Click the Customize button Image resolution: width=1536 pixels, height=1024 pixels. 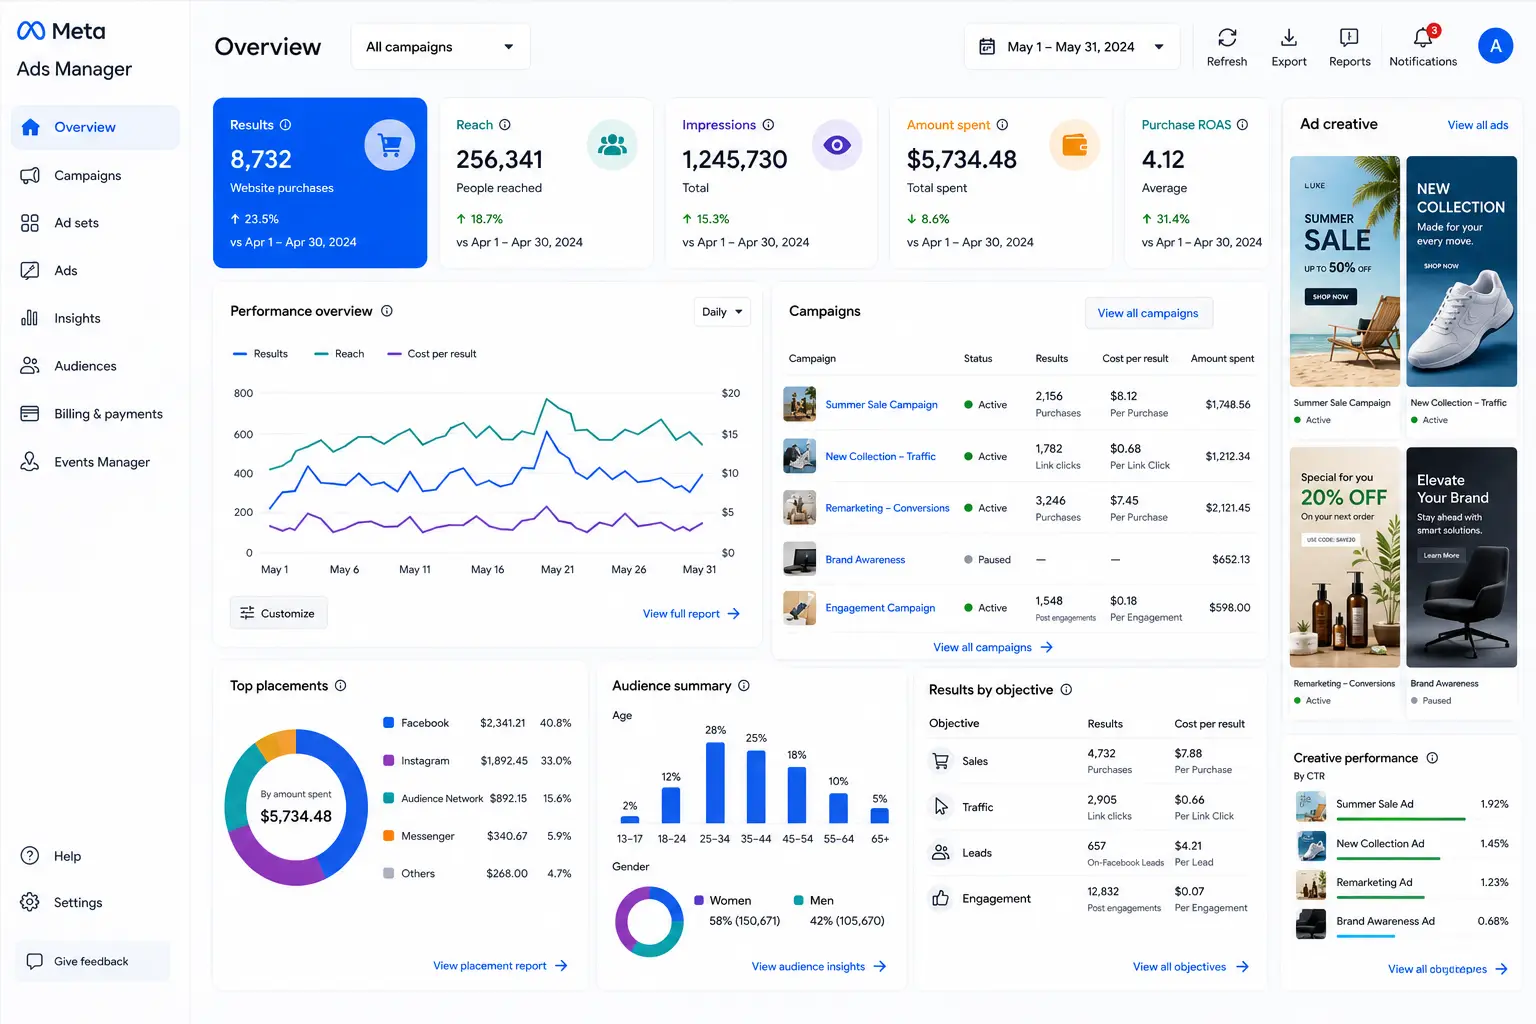pos(278,613)
